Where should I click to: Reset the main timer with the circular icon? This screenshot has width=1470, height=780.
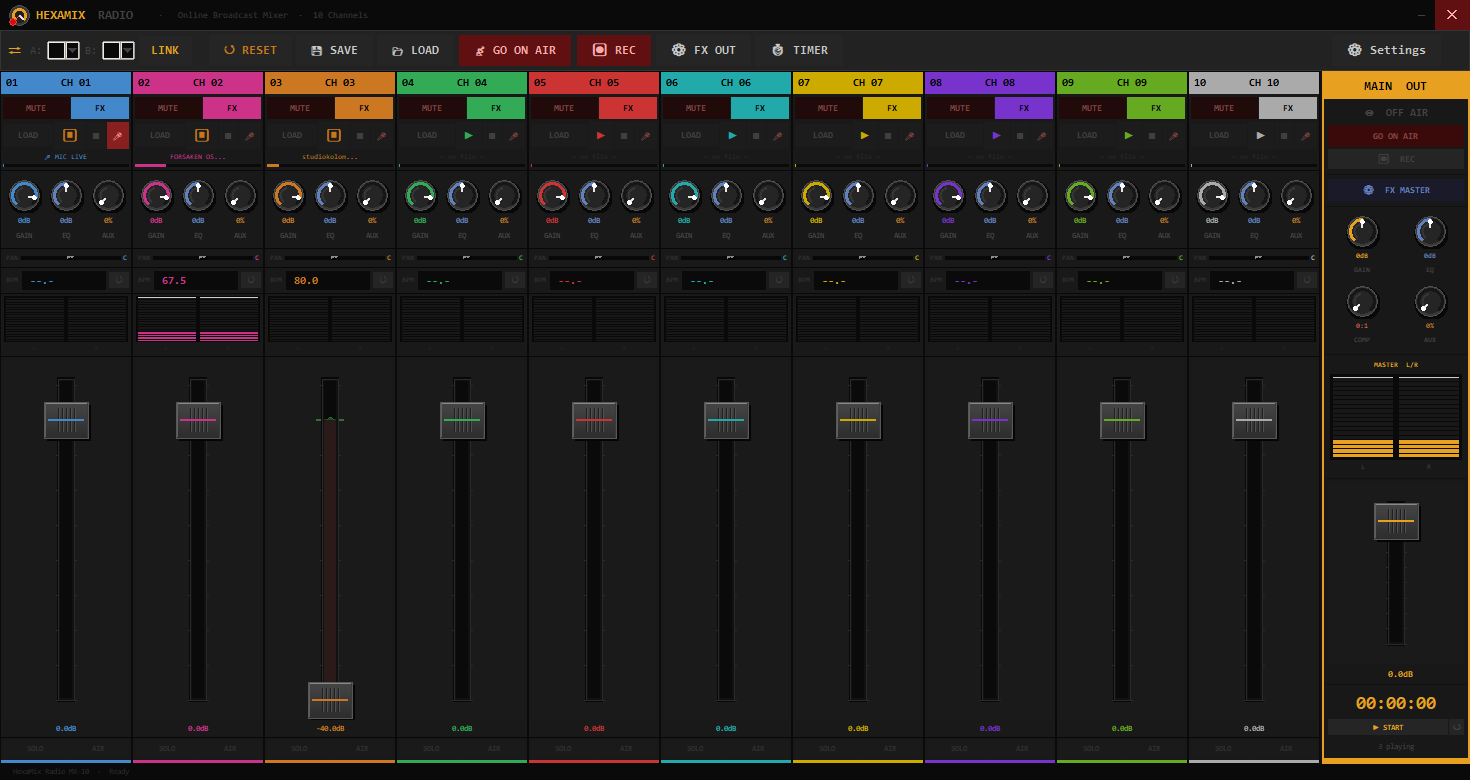1457,727
